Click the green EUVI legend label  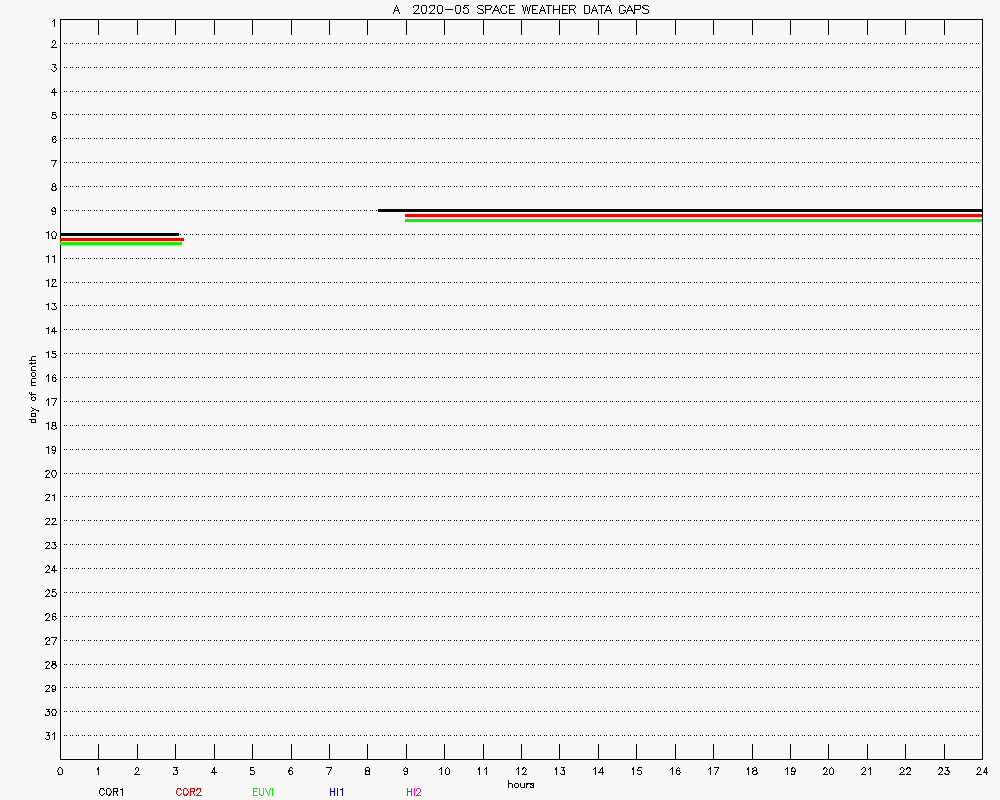pos(263,792)
